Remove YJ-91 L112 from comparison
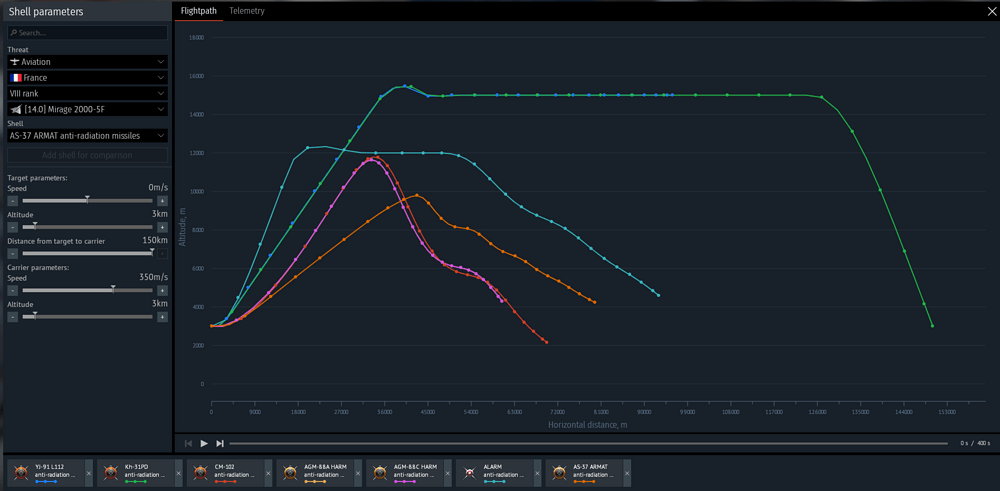The width and height of the screenshot is (1000, 491). 89,473
